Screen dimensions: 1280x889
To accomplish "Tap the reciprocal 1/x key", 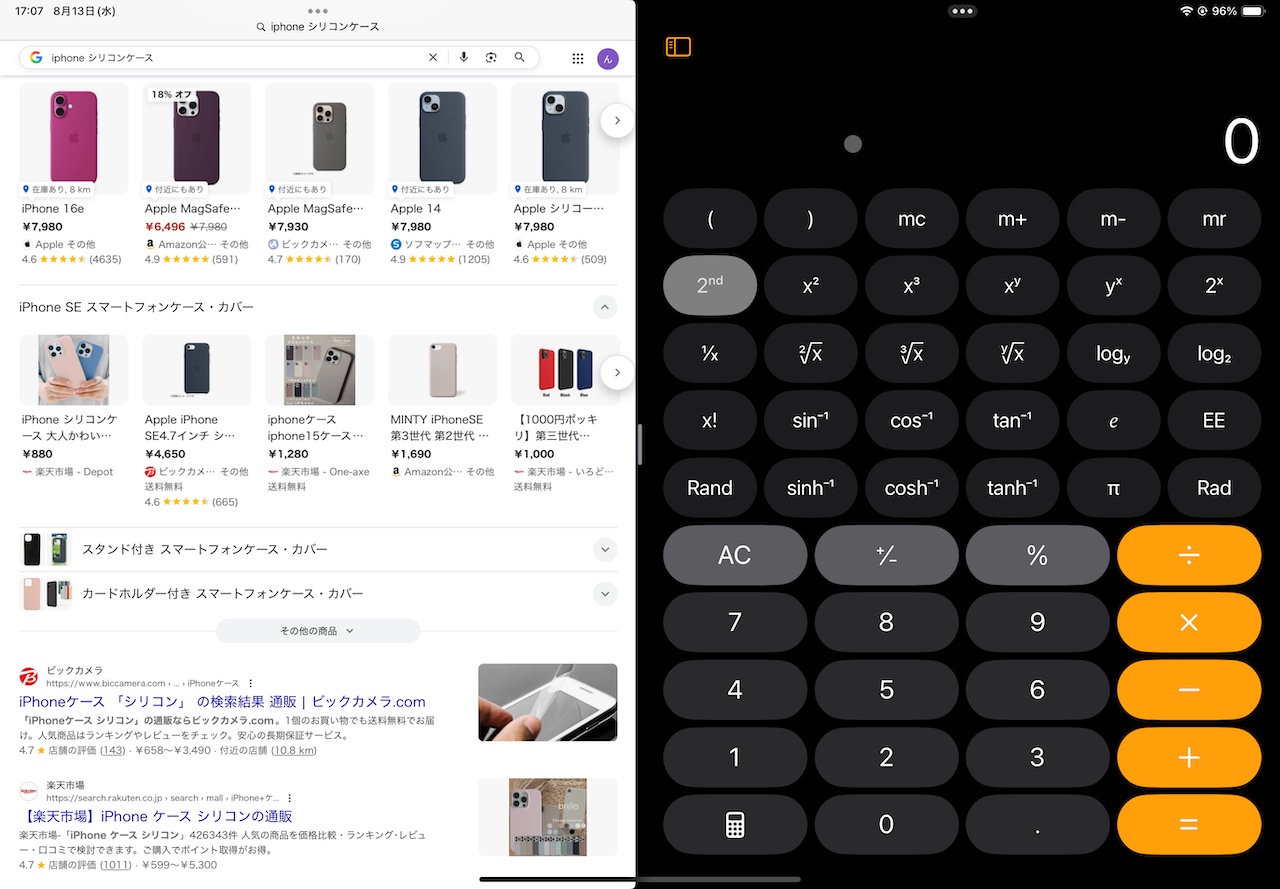I will pyautogui.click(x=710, y=353).
